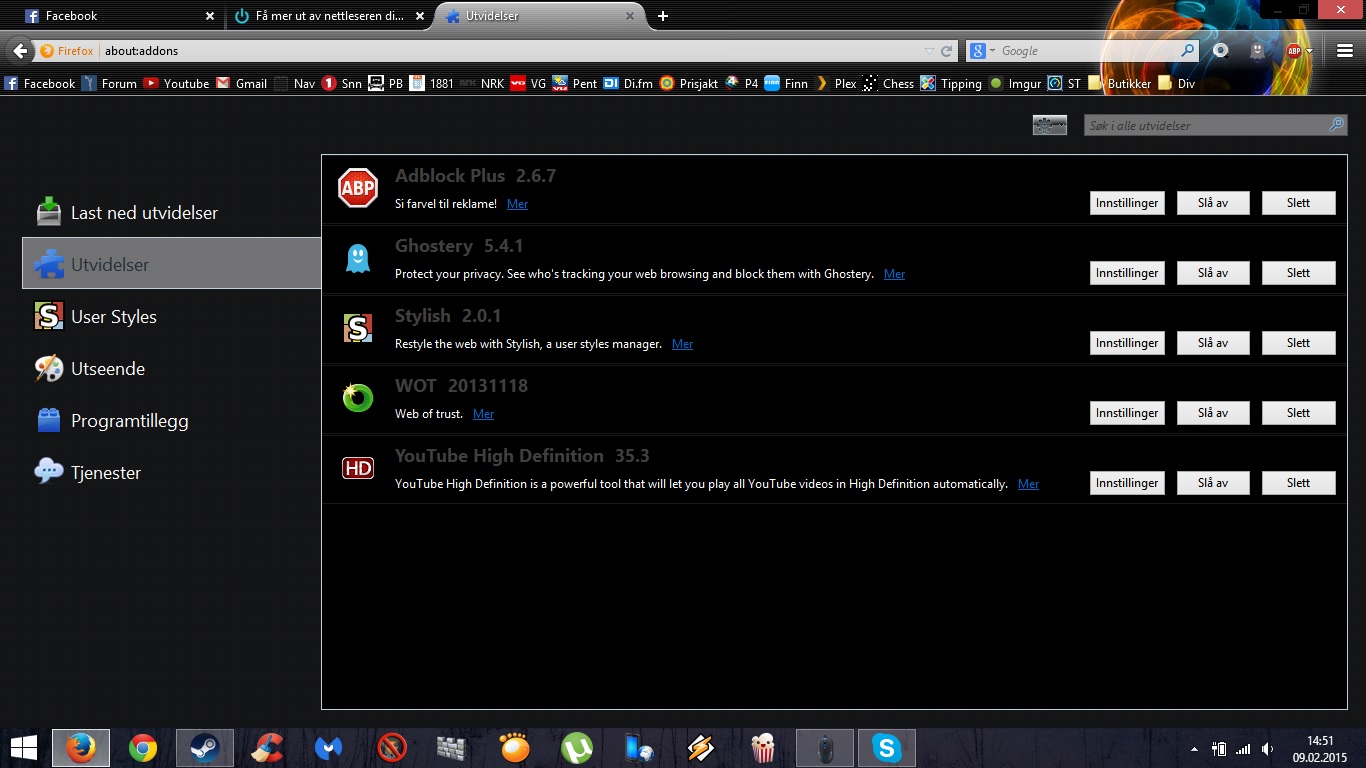Open the Imgur bookmark
The width and height of the screenshot is (1366, 768).
[1015, 84]
